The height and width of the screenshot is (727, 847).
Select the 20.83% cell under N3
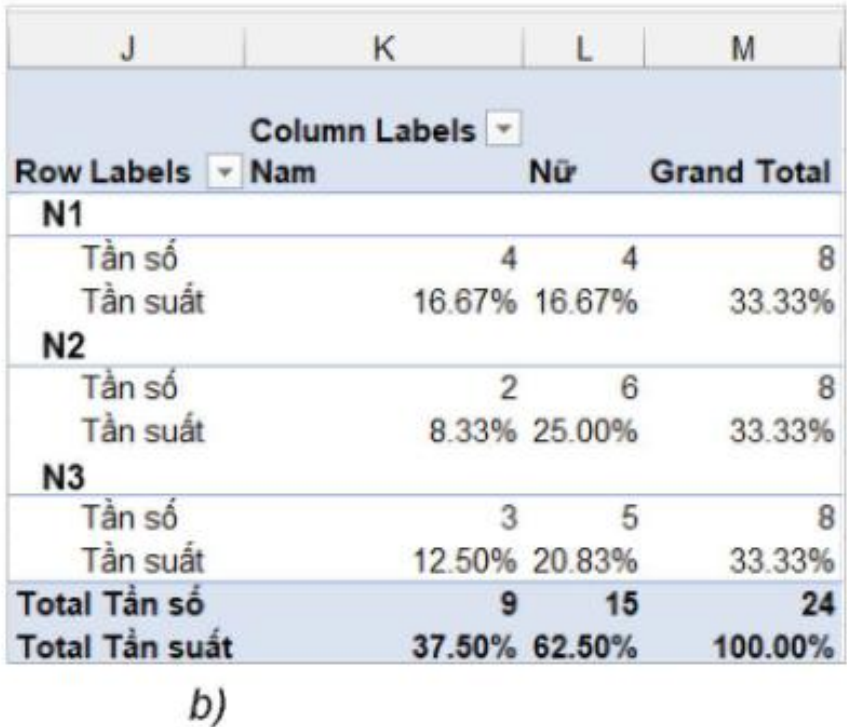point(585,561)
